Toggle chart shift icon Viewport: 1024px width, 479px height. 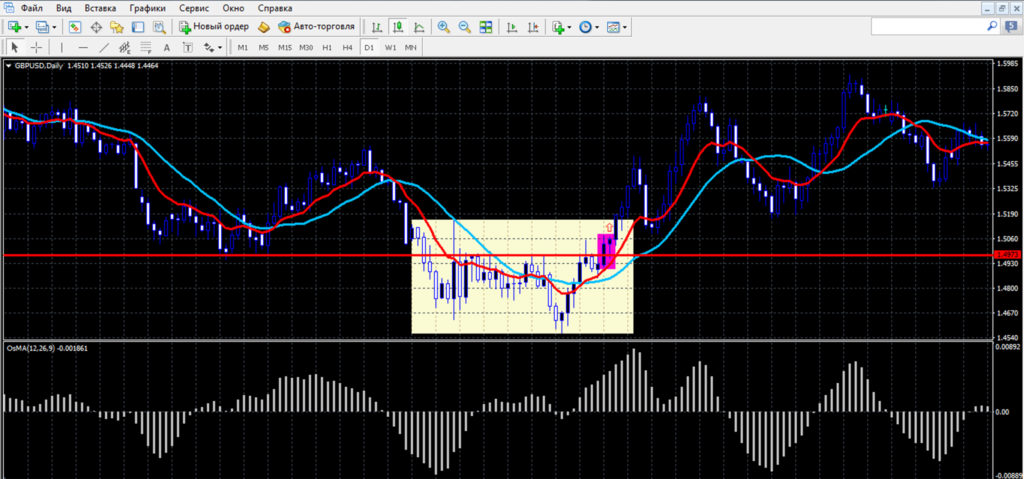tap(534, 27)
